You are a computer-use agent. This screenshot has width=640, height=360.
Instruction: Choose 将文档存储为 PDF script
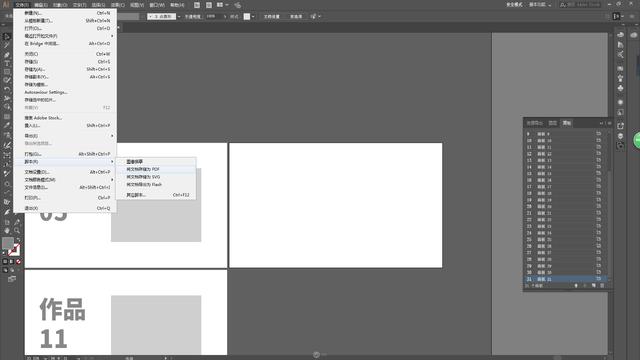156,169
